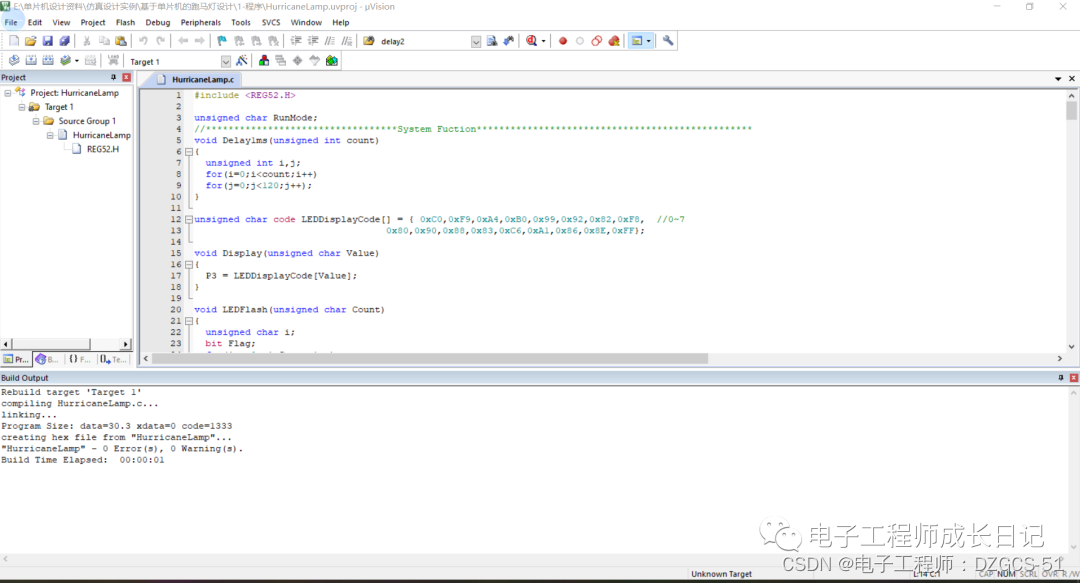
Task: Open the Find in Files folder icon beside delay2
Action: pos(368,41)
